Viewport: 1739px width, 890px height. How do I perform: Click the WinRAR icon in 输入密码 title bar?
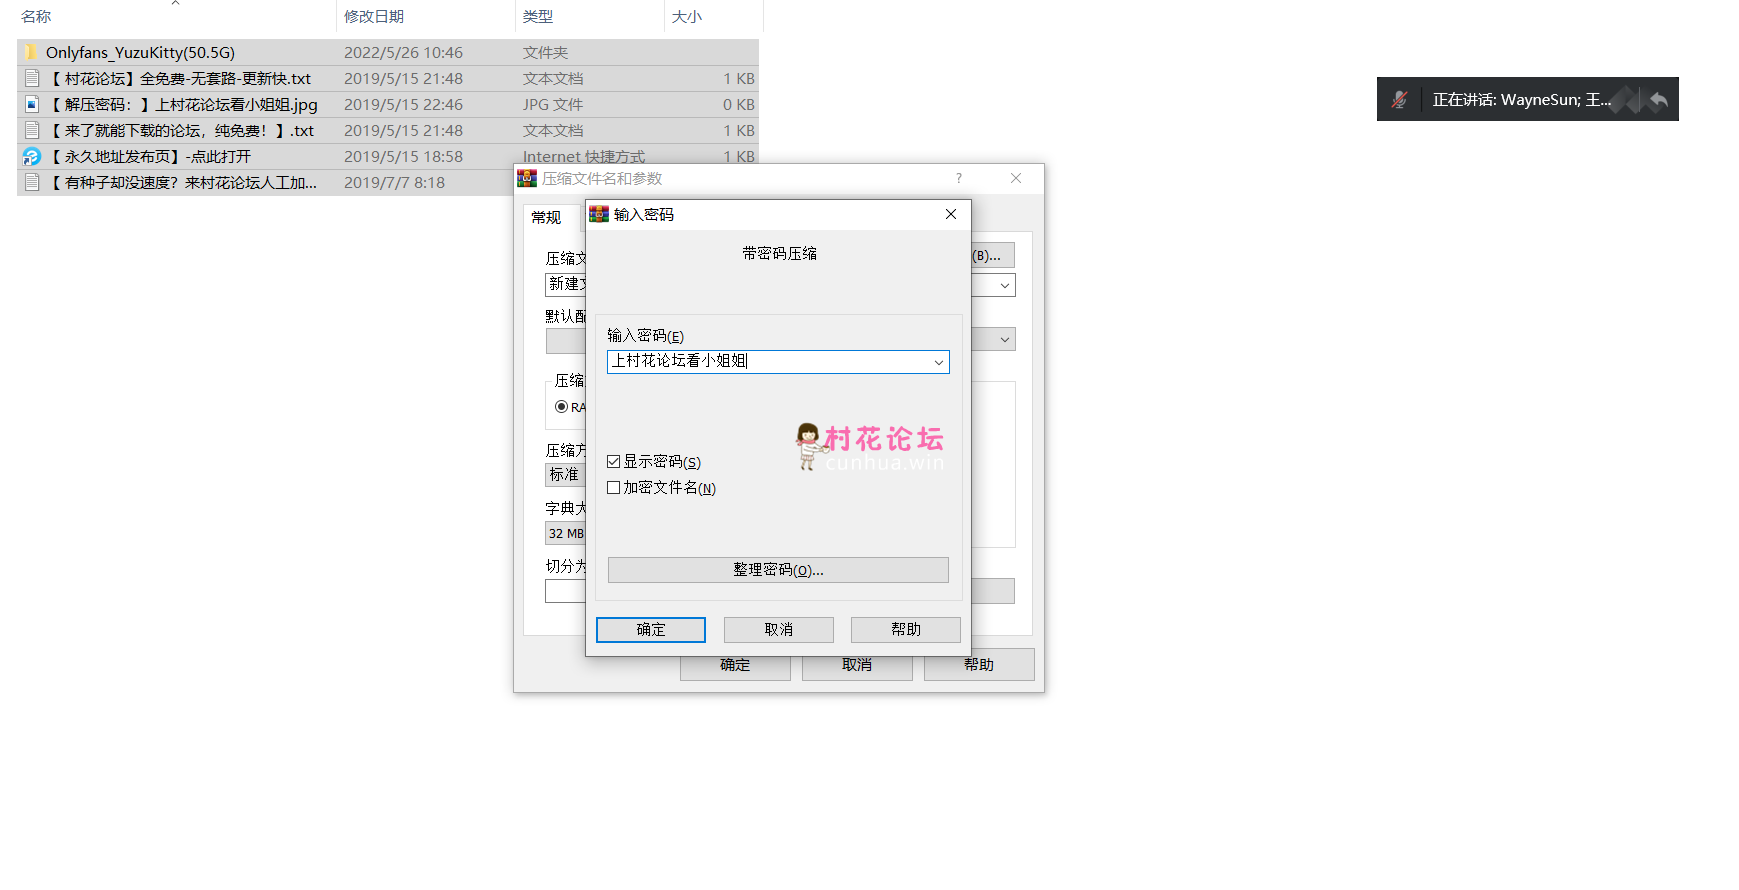tap(599, 214)
